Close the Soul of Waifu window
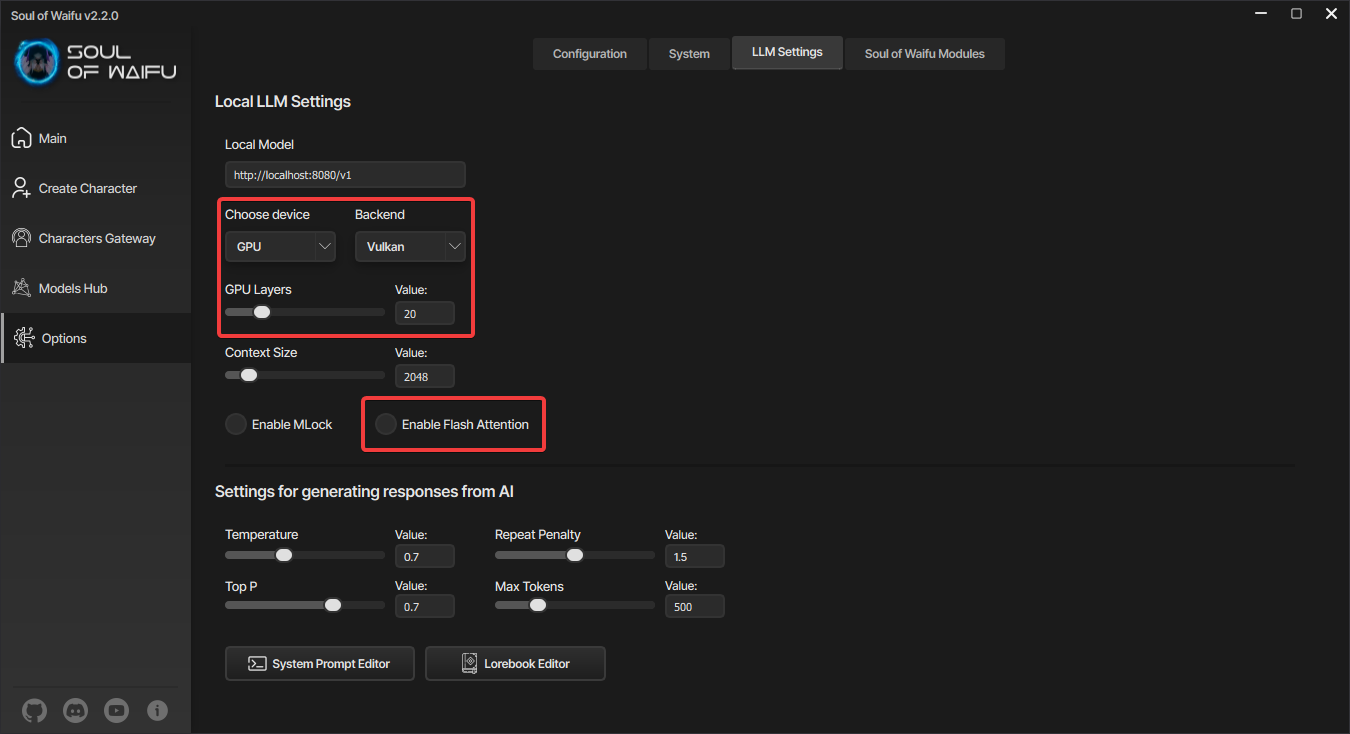The width and height of the screenshot is (1350, 734). click(x=1331, y=14)
